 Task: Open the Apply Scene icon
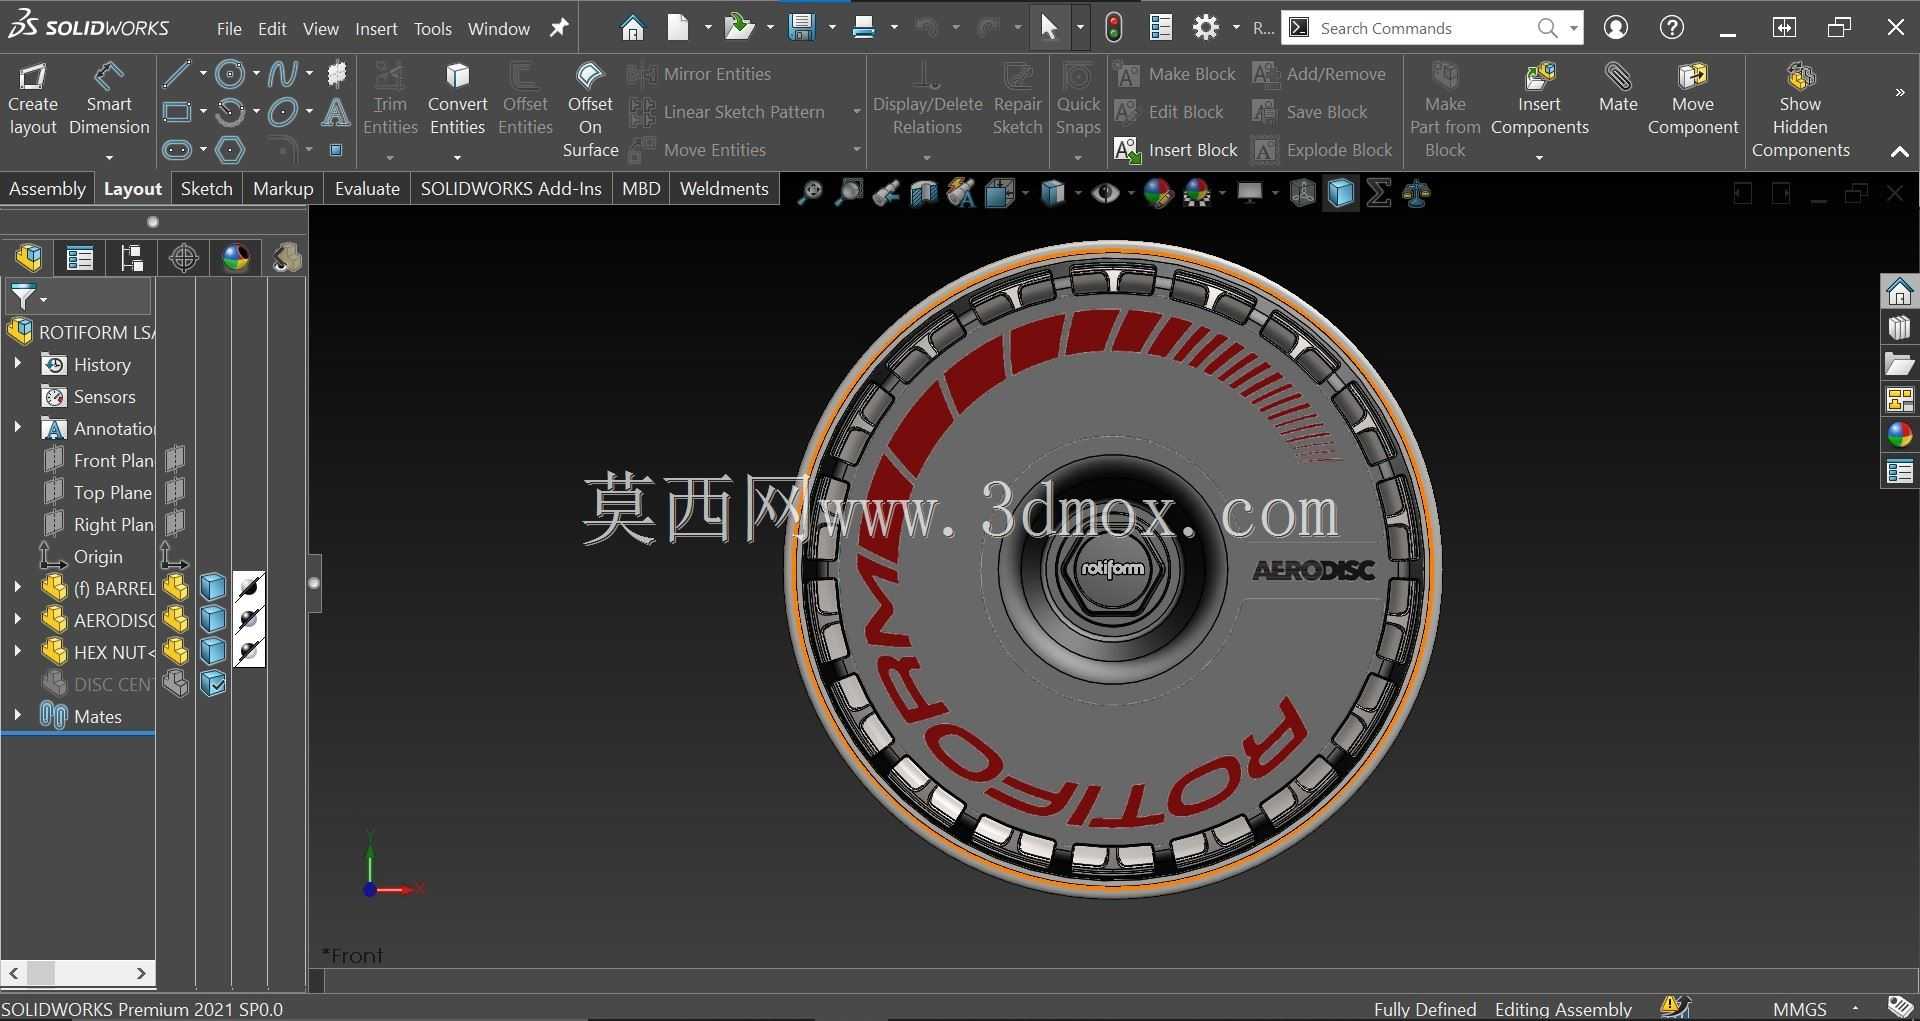[x=1196, y=193]
